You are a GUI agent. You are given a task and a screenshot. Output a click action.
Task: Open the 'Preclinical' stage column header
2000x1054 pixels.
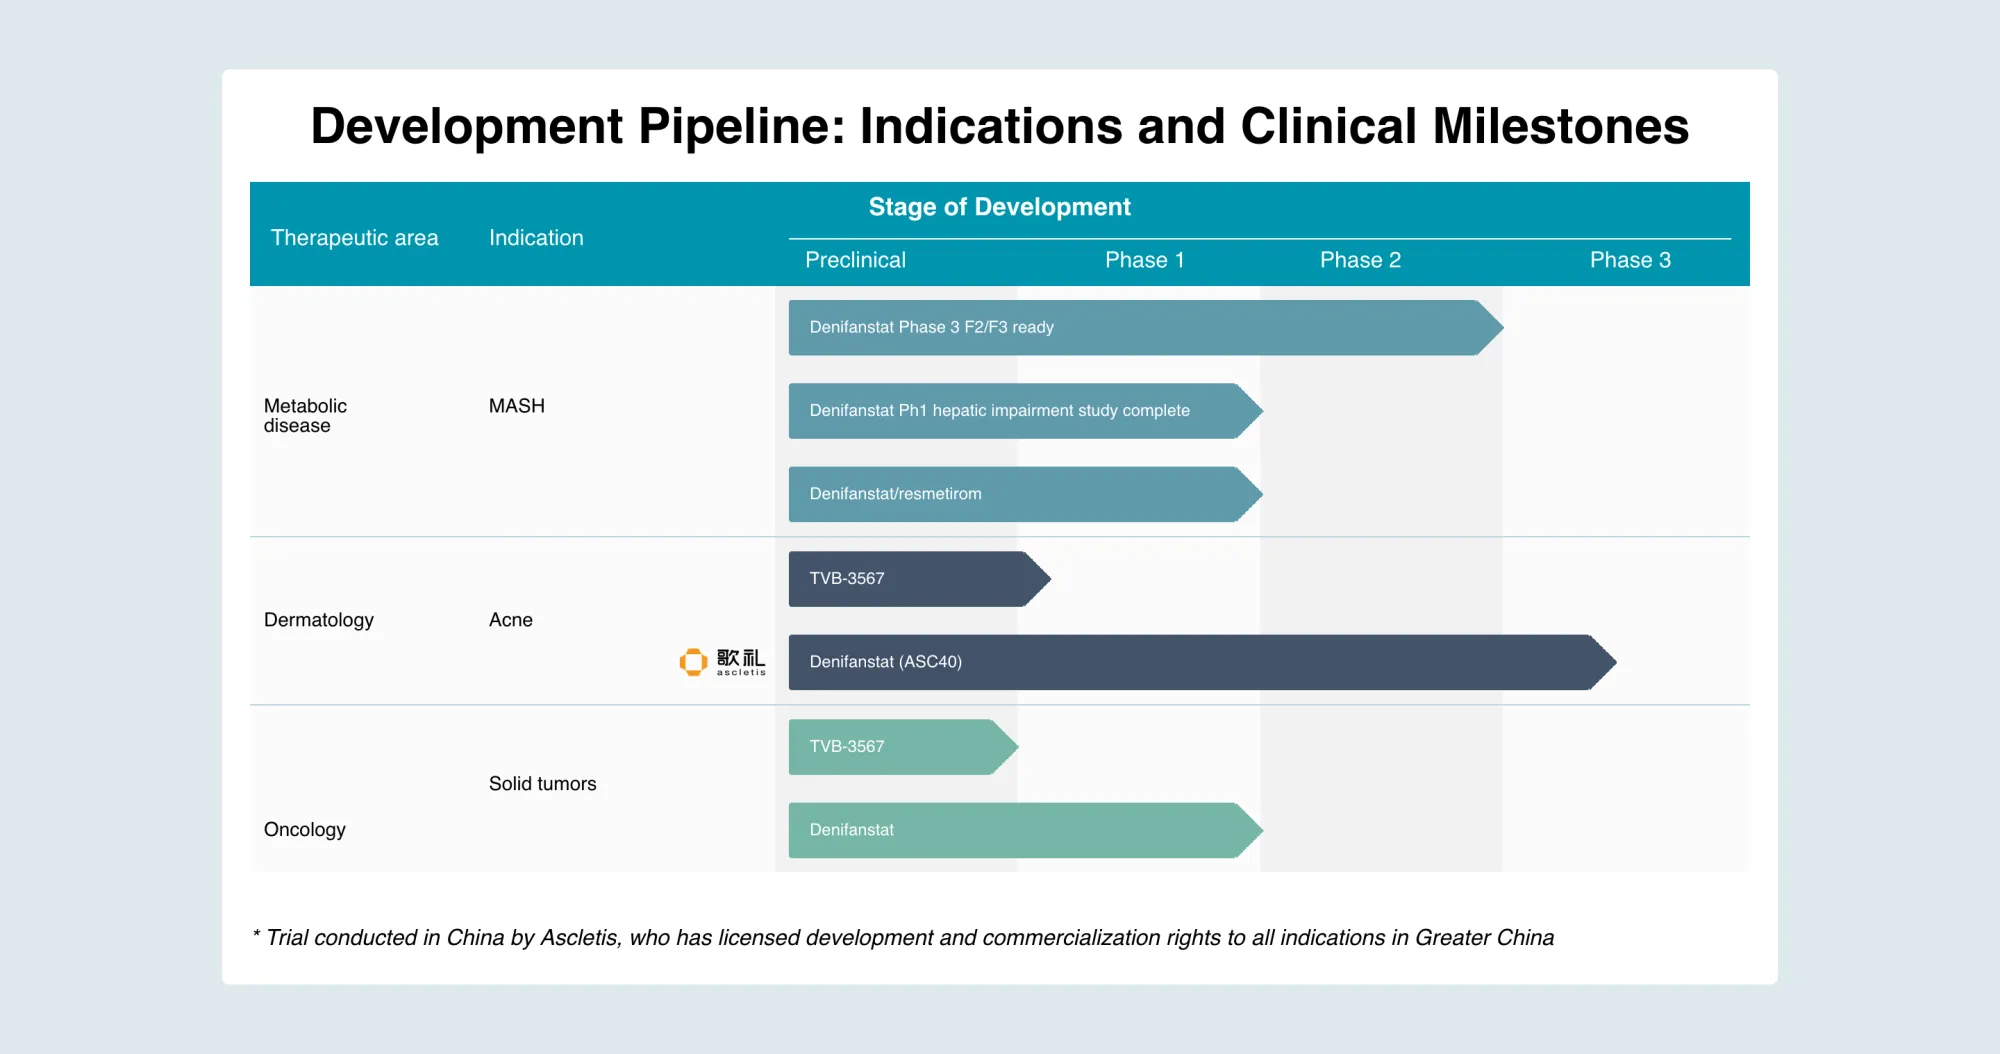coord(854,260)
